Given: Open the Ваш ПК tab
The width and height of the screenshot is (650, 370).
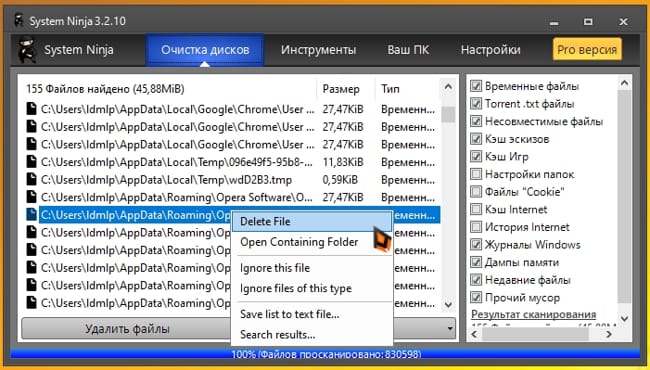Looking at the screenshot, I should (x=408, y=50).
